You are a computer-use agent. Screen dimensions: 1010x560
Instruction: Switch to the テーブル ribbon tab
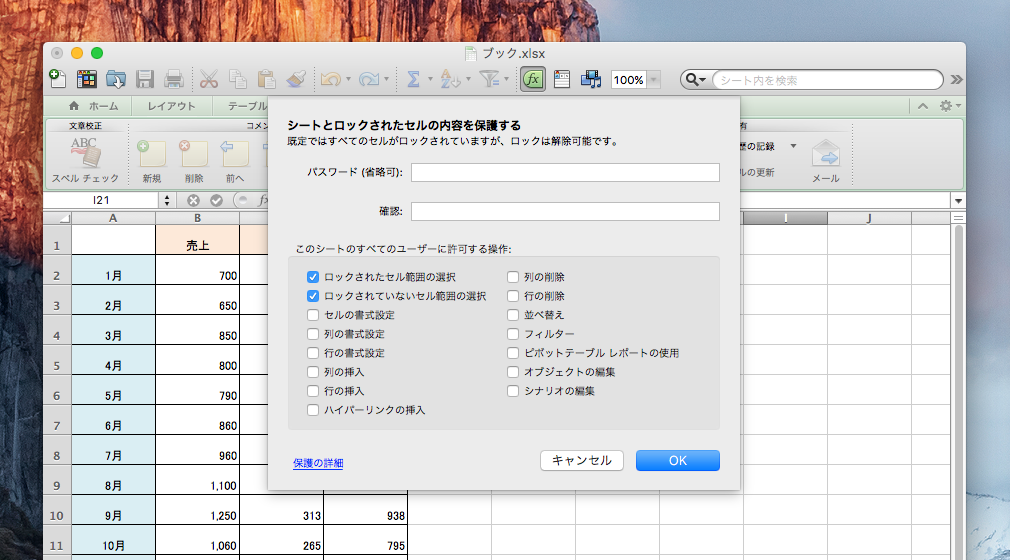[247, 106]
